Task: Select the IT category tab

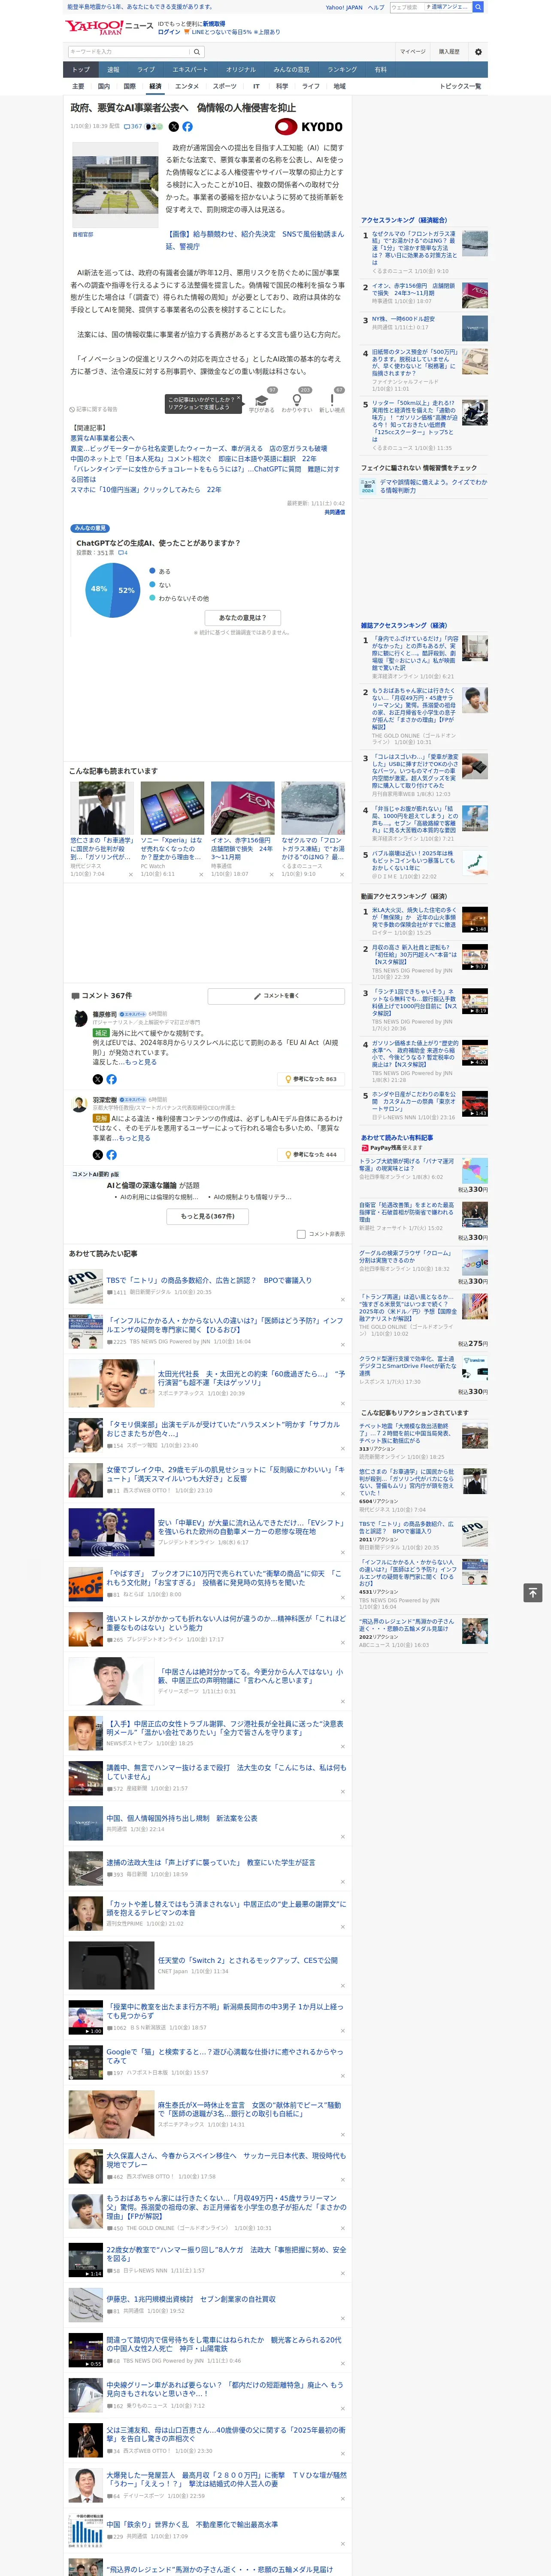Action: [256, 86]
